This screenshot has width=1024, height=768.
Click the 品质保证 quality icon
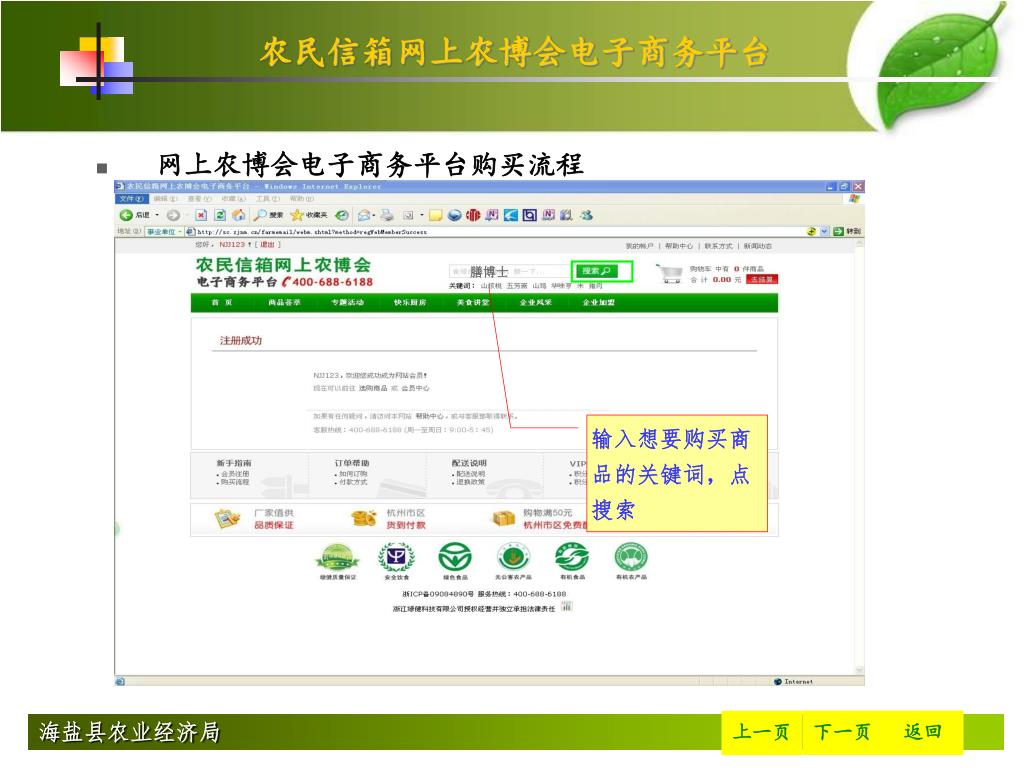point(227,519)
